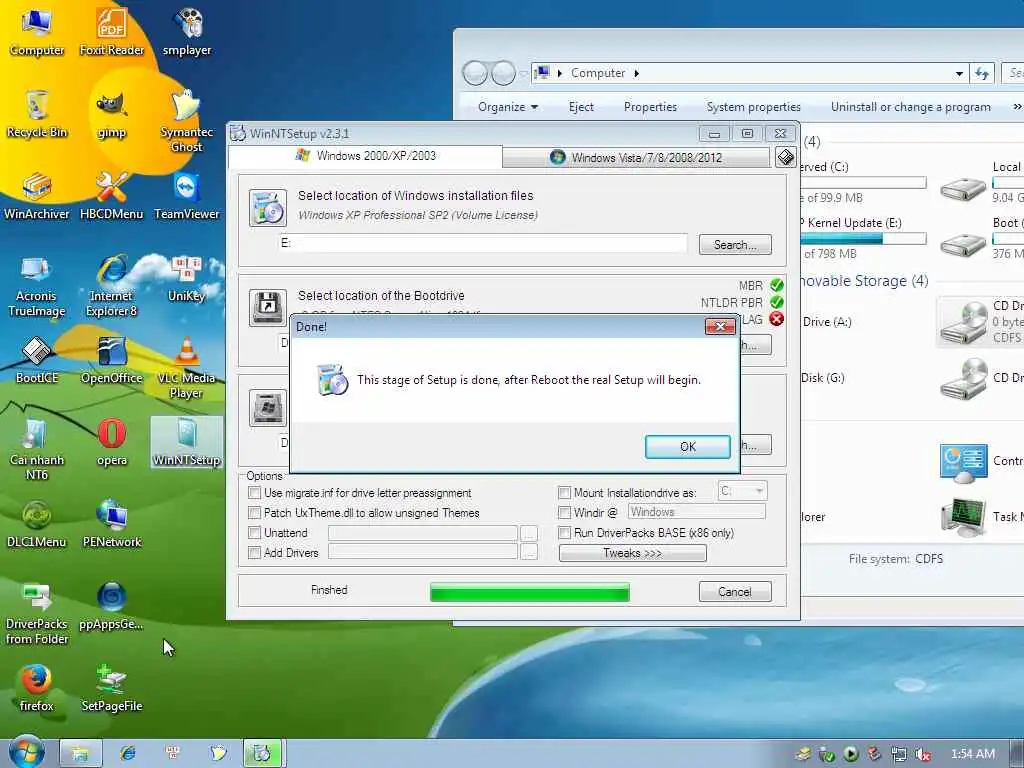Check Patch UxTheme.dll option

pyautogui.click(x=255, y=513)
